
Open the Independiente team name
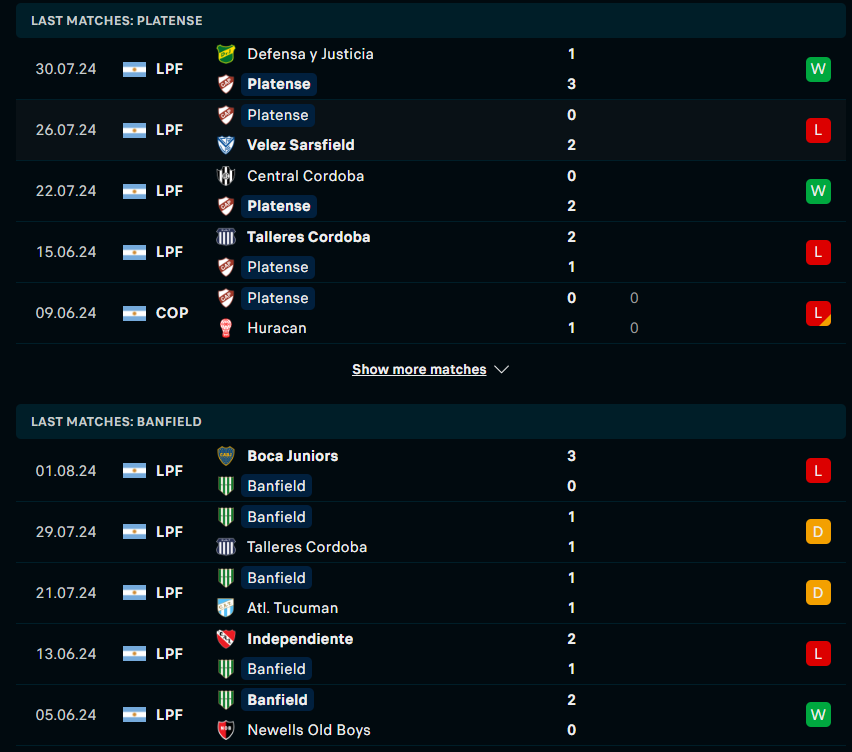coord(300,639)
